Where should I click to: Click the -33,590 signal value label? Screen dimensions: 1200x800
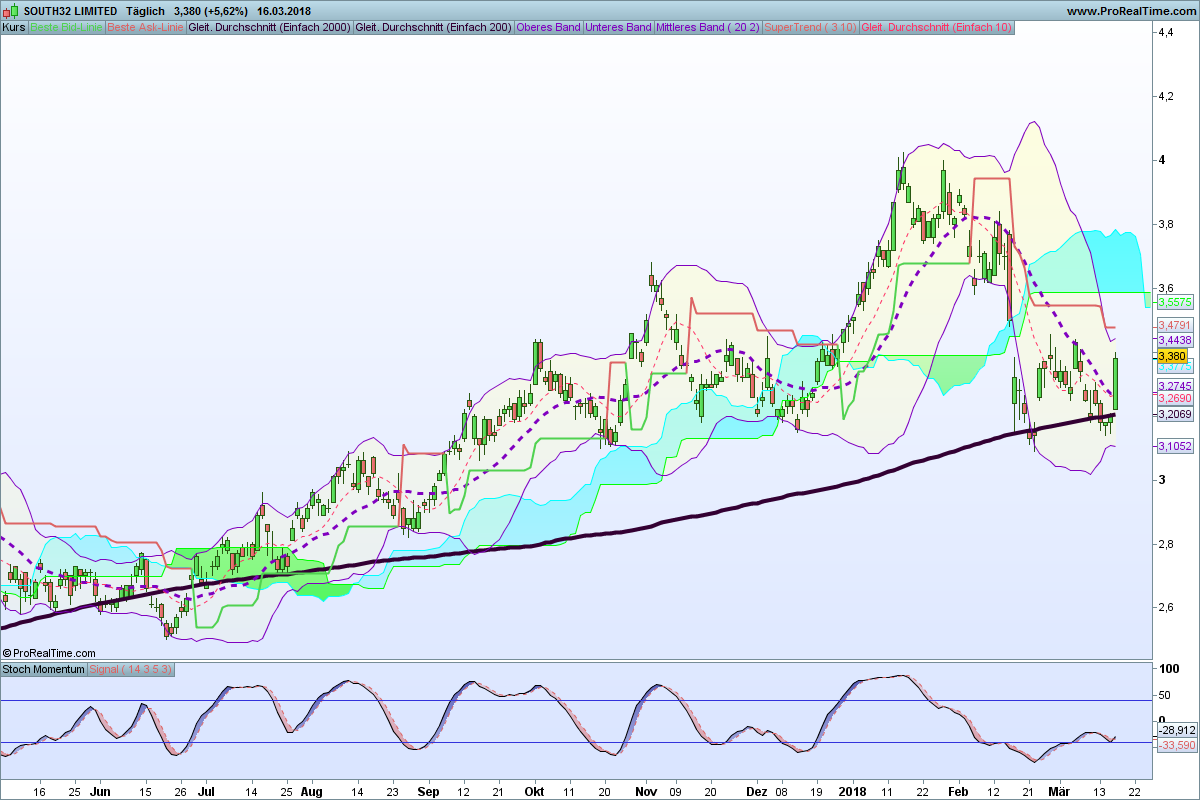point(1175,745)
